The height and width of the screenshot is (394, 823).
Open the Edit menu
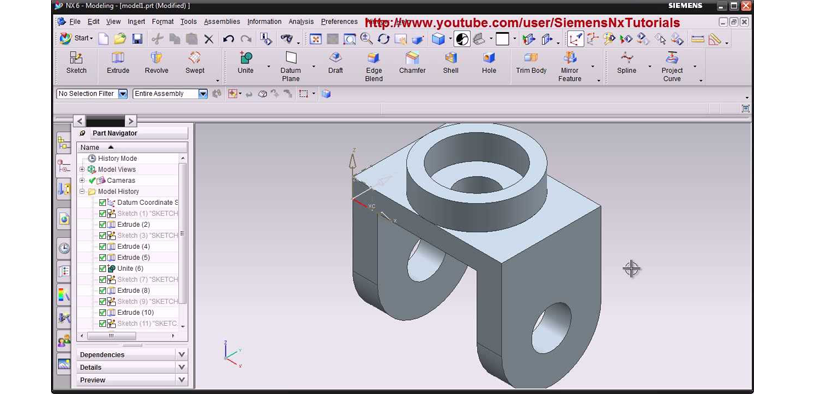[x=93, y=22]
